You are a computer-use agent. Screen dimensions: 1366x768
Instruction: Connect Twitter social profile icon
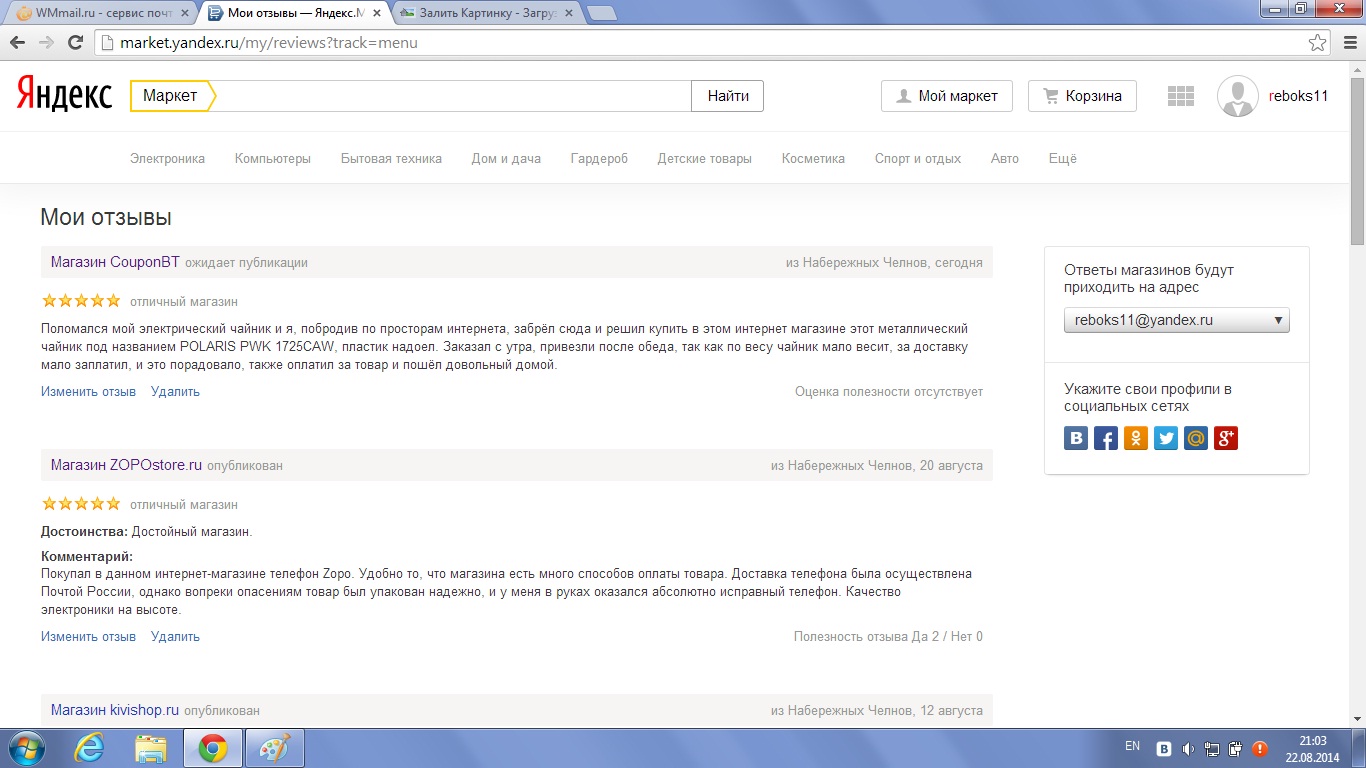click(1166, 438)
